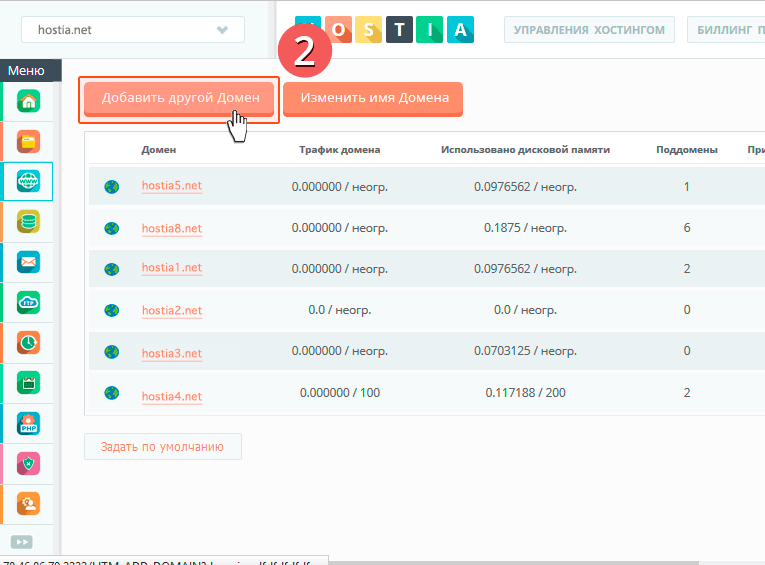Open the PHP settings icon in sidebar
765x565 pixels.
28,424
